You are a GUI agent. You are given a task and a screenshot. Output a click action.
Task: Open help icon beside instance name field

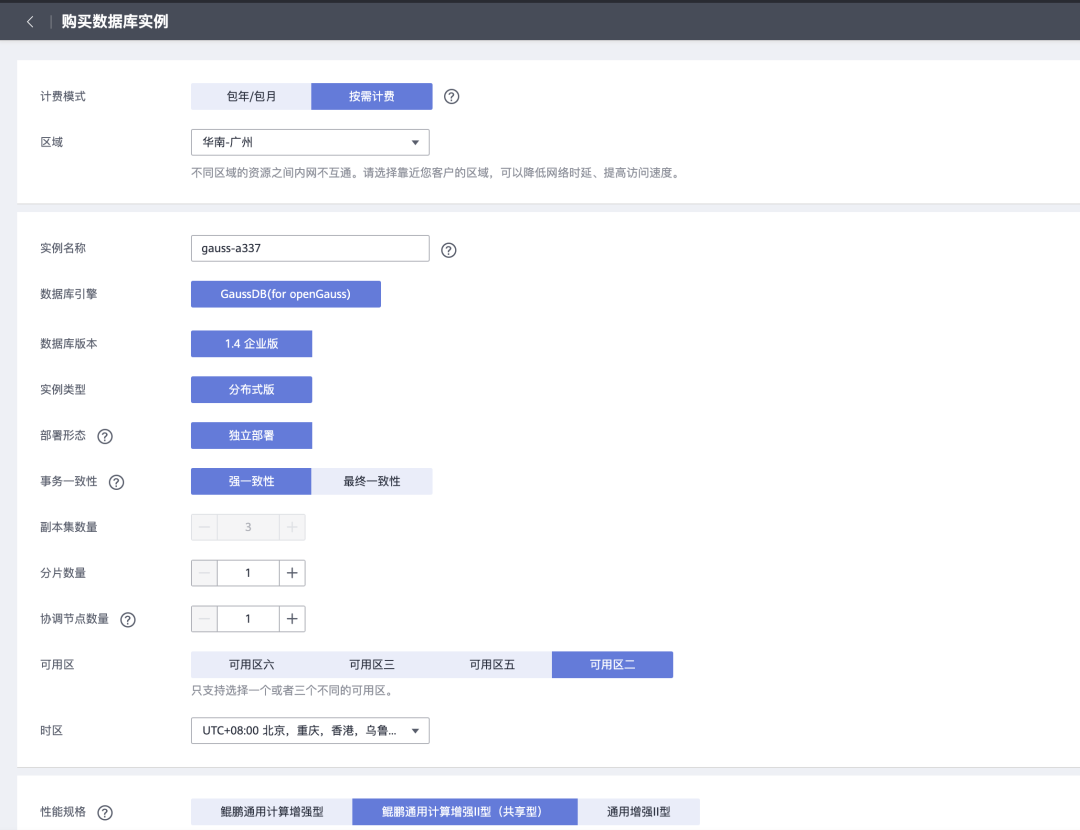pyautogui.click(x=448, y=250)
